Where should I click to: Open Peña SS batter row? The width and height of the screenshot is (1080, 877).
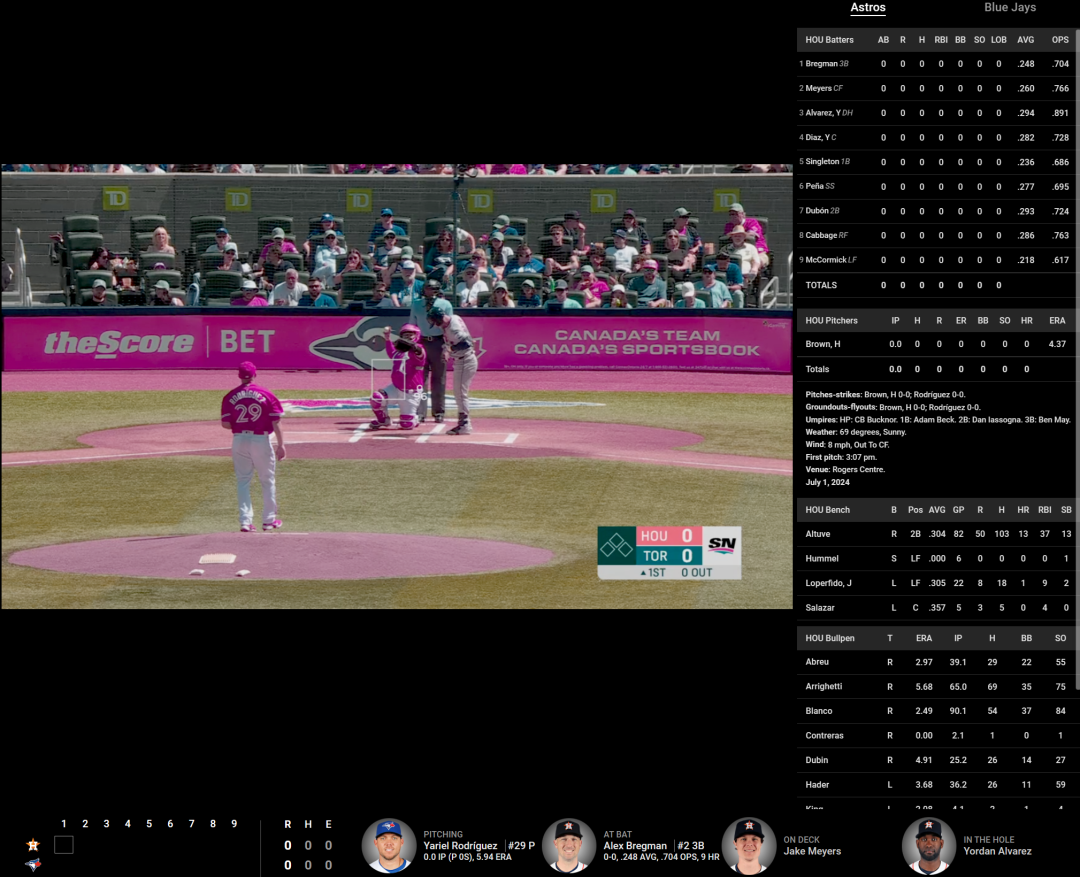click(935, 186)
